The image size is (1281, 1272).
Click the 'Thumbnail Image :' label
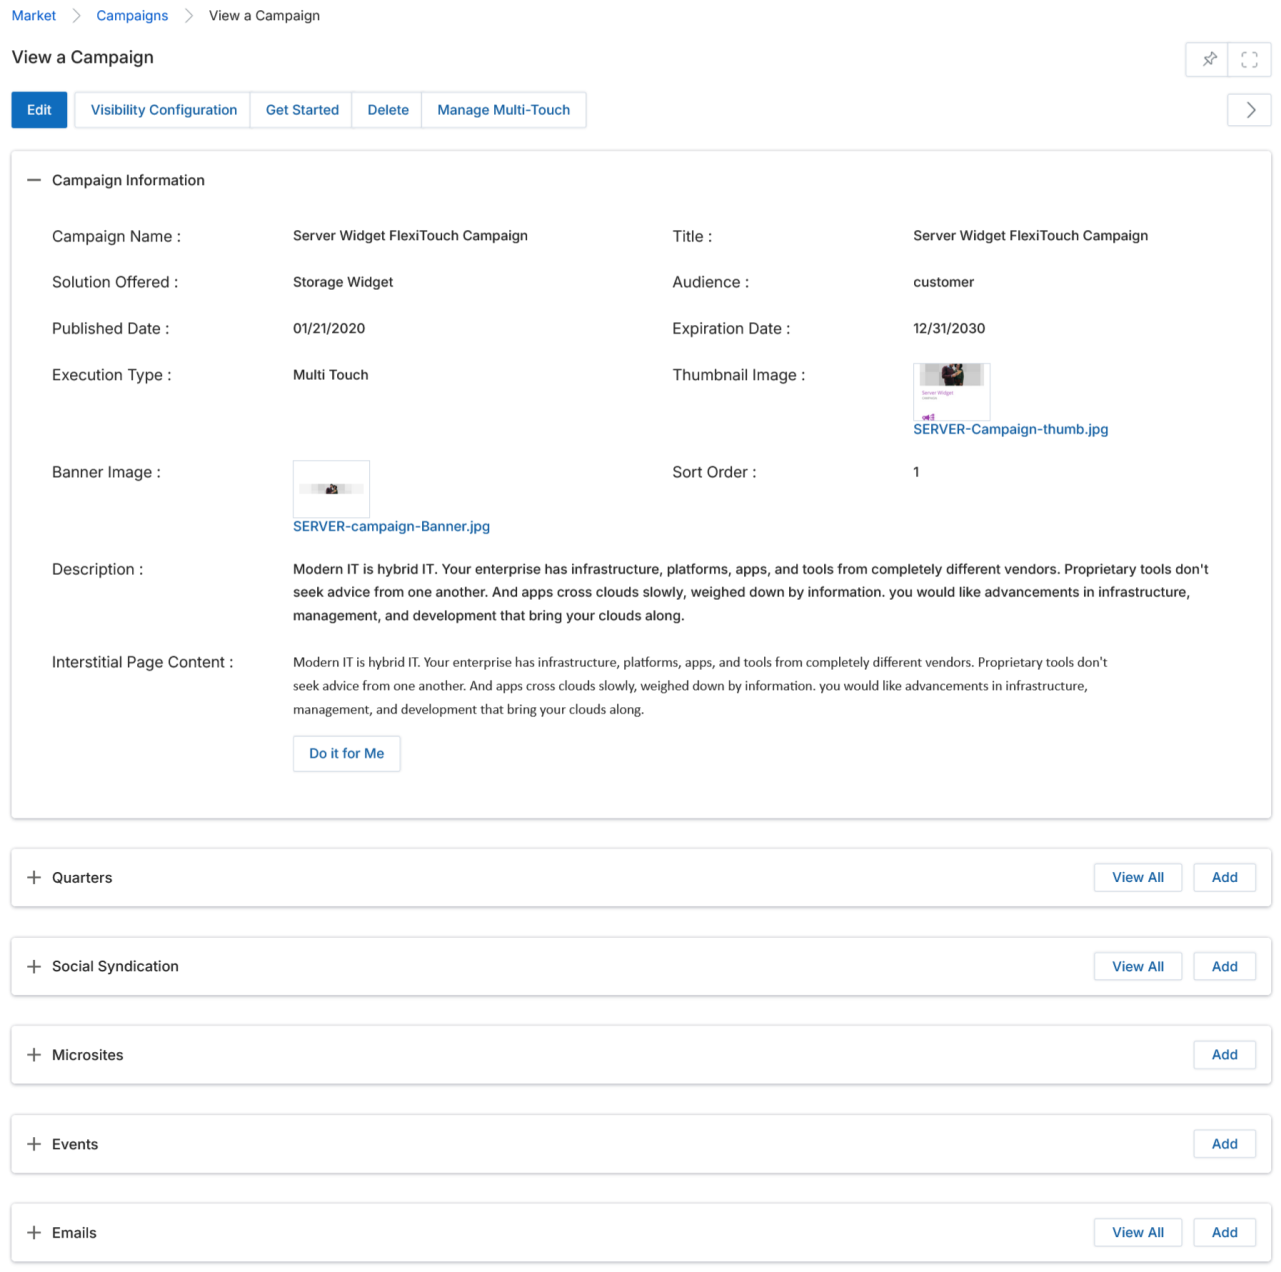pyautogui.click(x=738, y=375)
